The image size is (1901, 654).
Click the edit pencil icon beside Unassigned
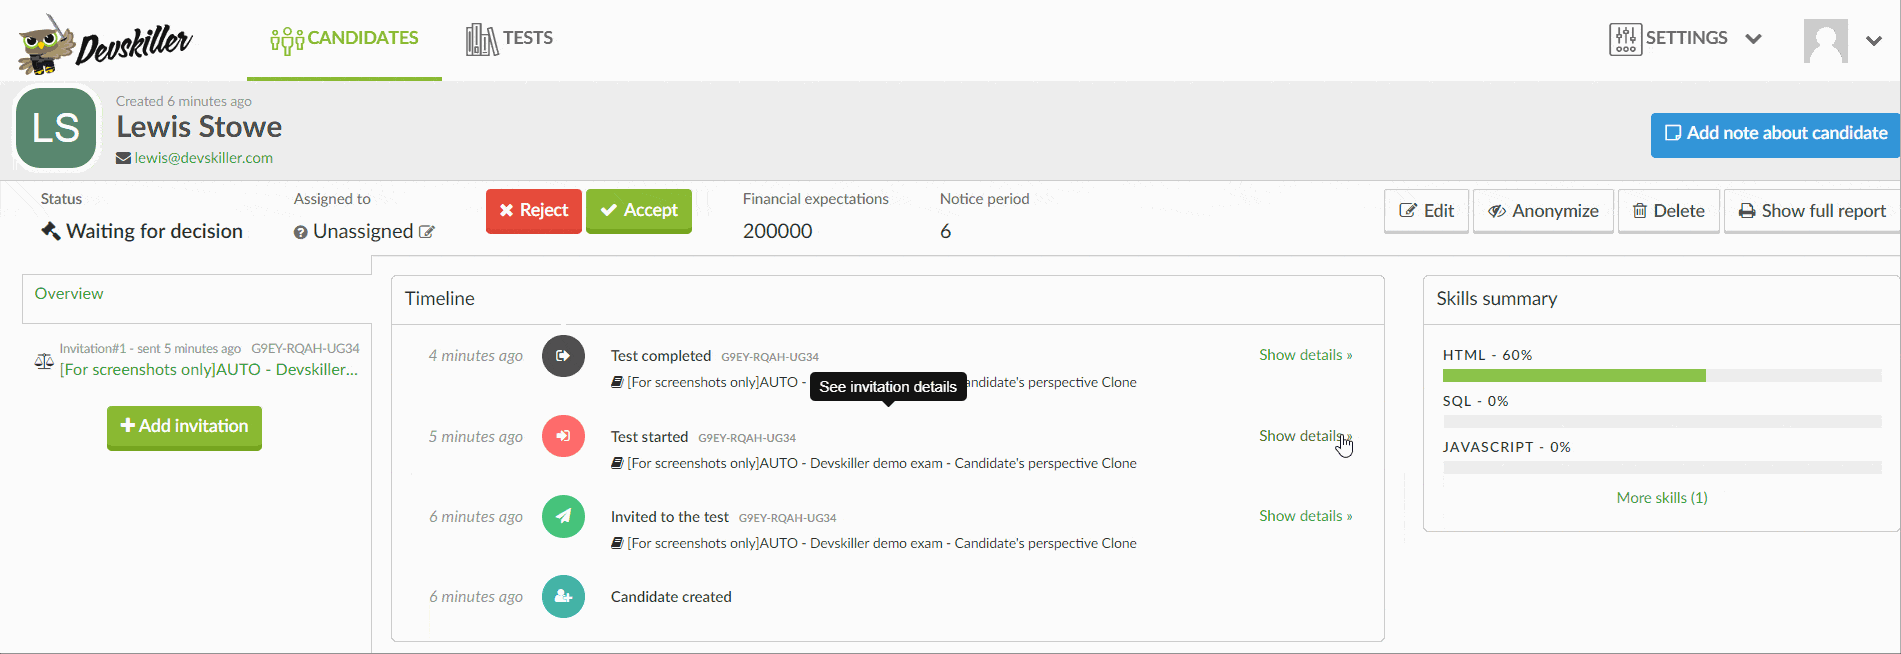tap(427, 232)
